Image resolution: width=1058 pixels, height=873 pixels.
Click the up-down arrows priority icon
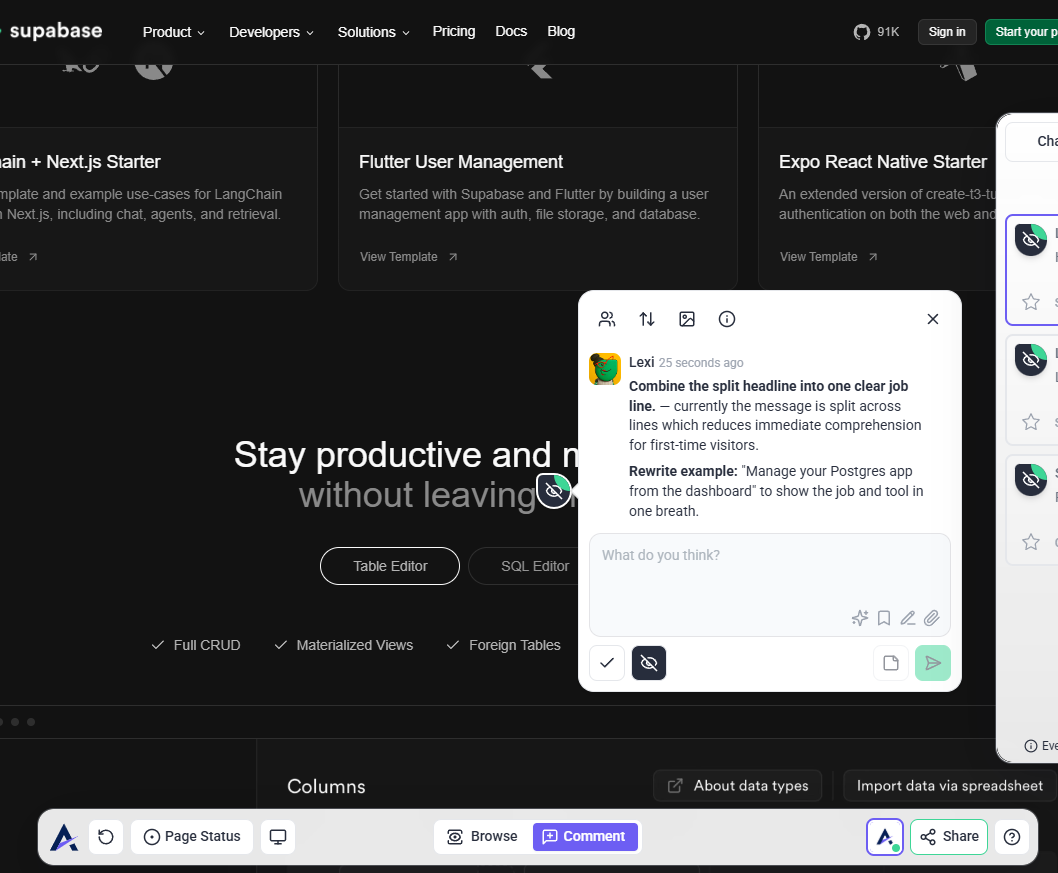[647, 319]
